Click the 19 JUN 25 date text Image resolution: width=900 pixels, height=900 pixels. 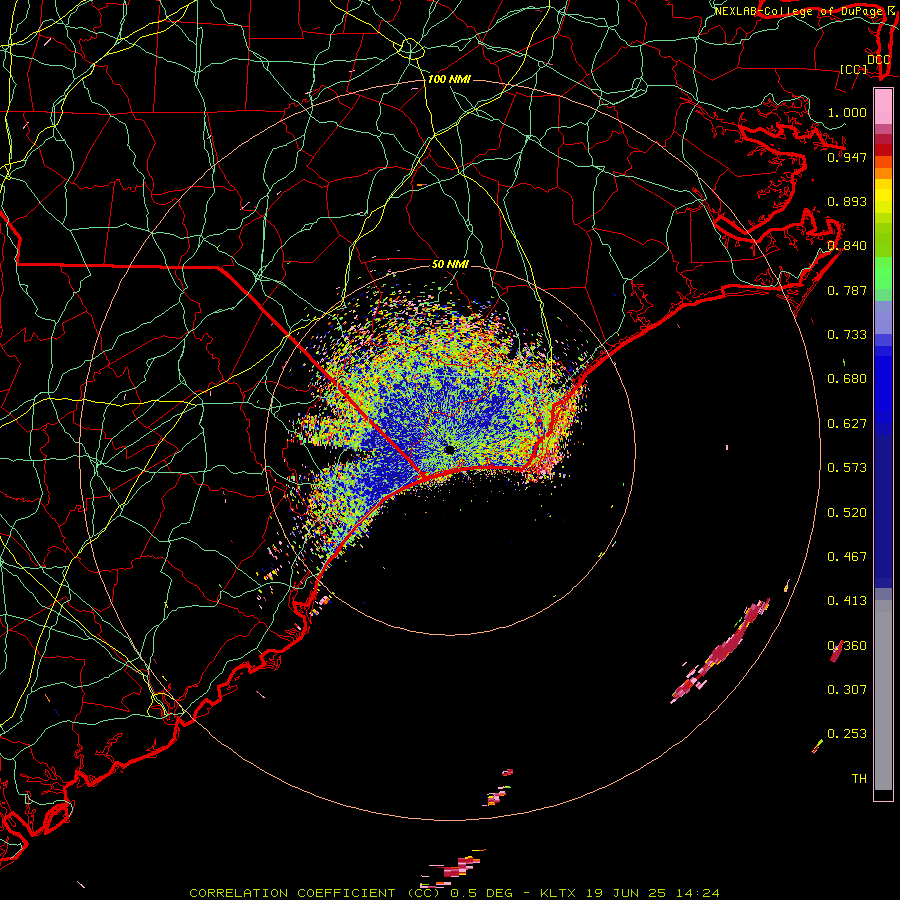(x=627, y=893)
